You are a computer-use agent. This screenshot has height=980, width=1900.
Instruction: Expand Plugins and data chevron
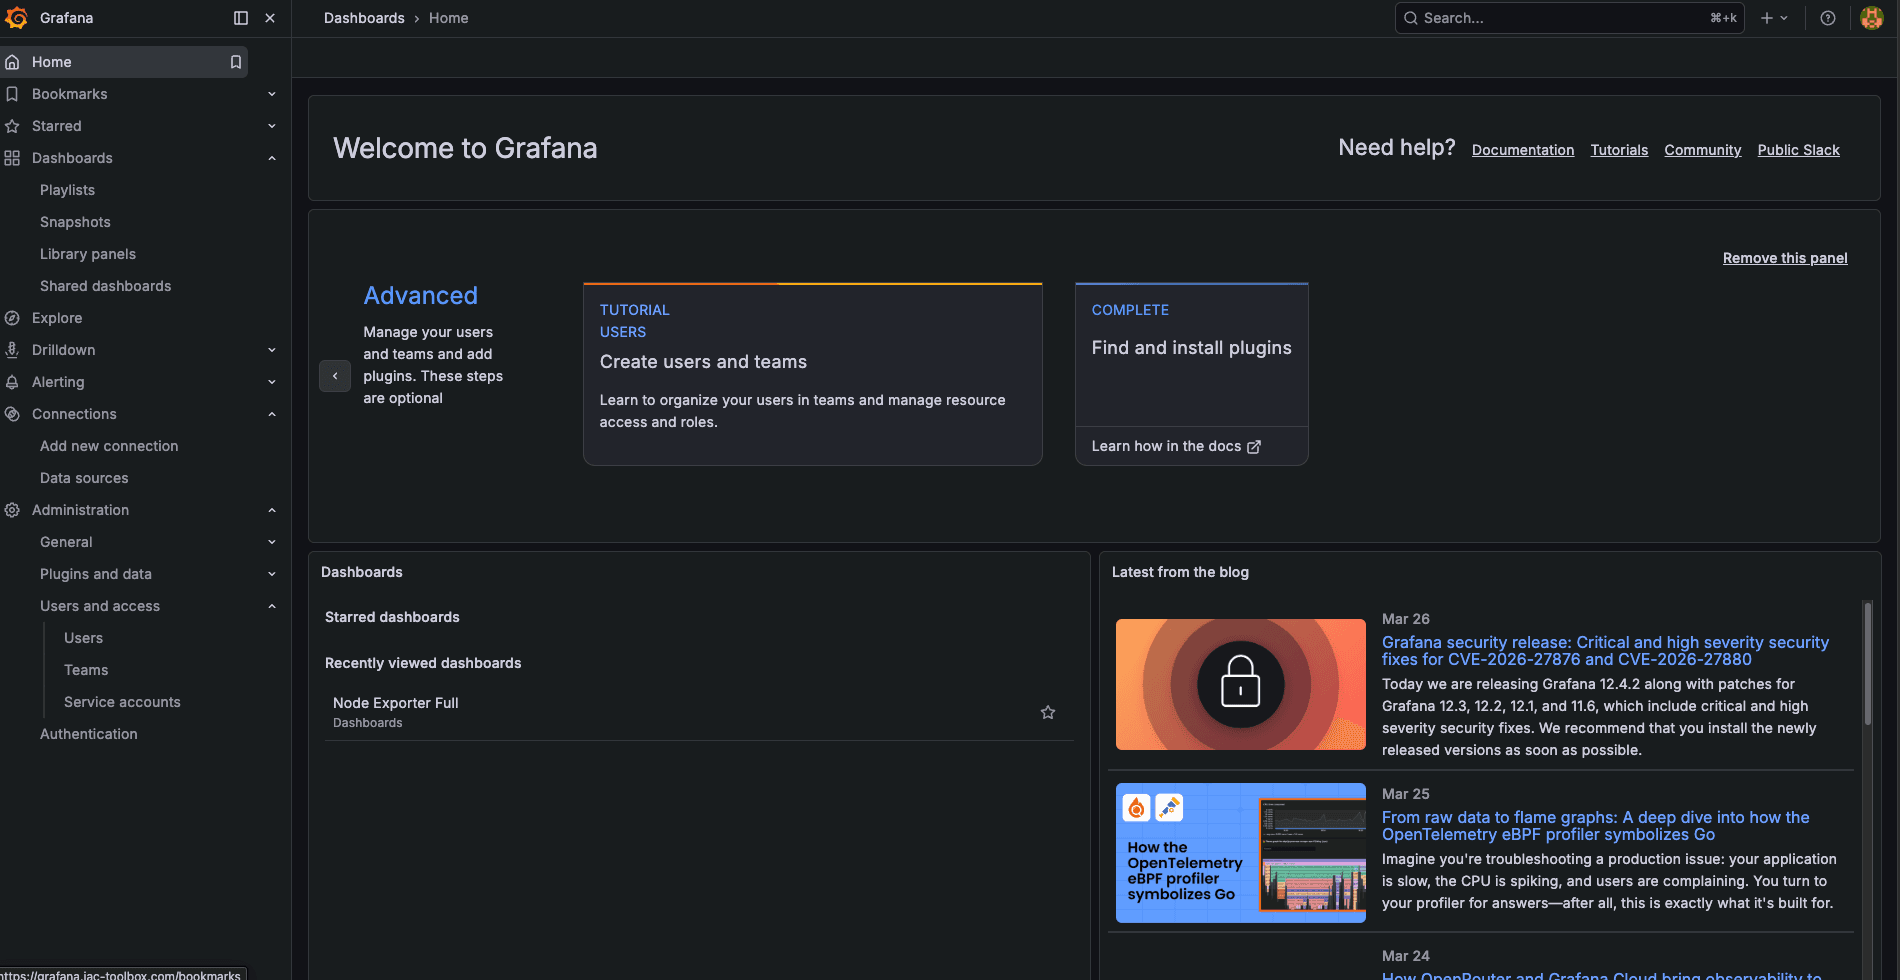[272, 574]
